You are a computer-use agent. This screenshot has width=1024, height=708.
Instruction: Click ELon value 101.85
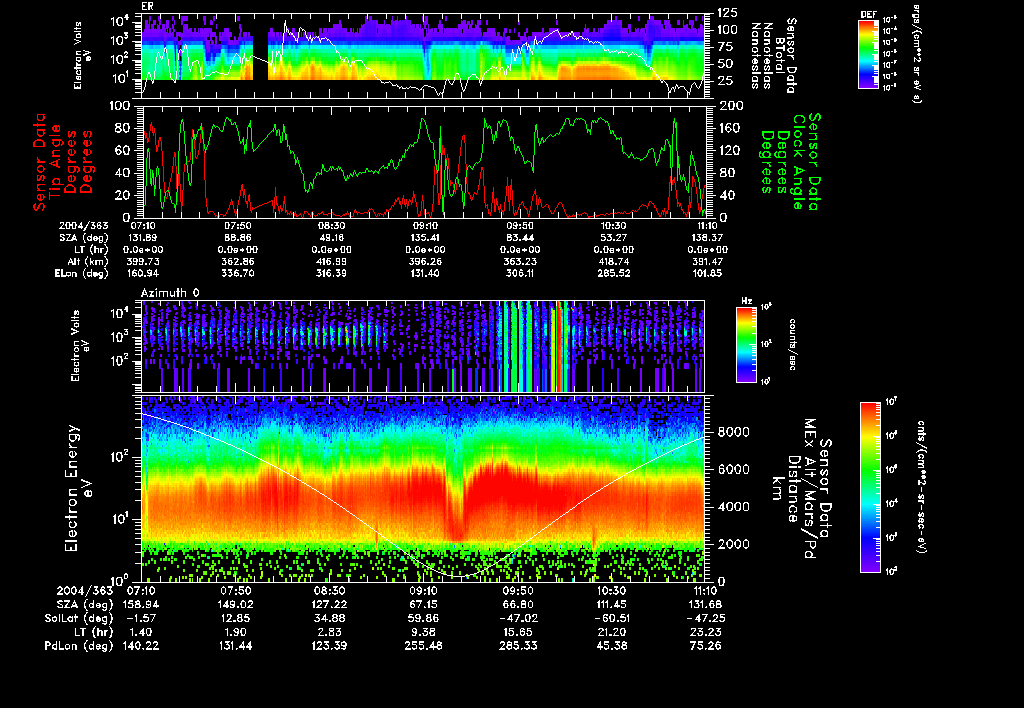click(x=707, y=274)
